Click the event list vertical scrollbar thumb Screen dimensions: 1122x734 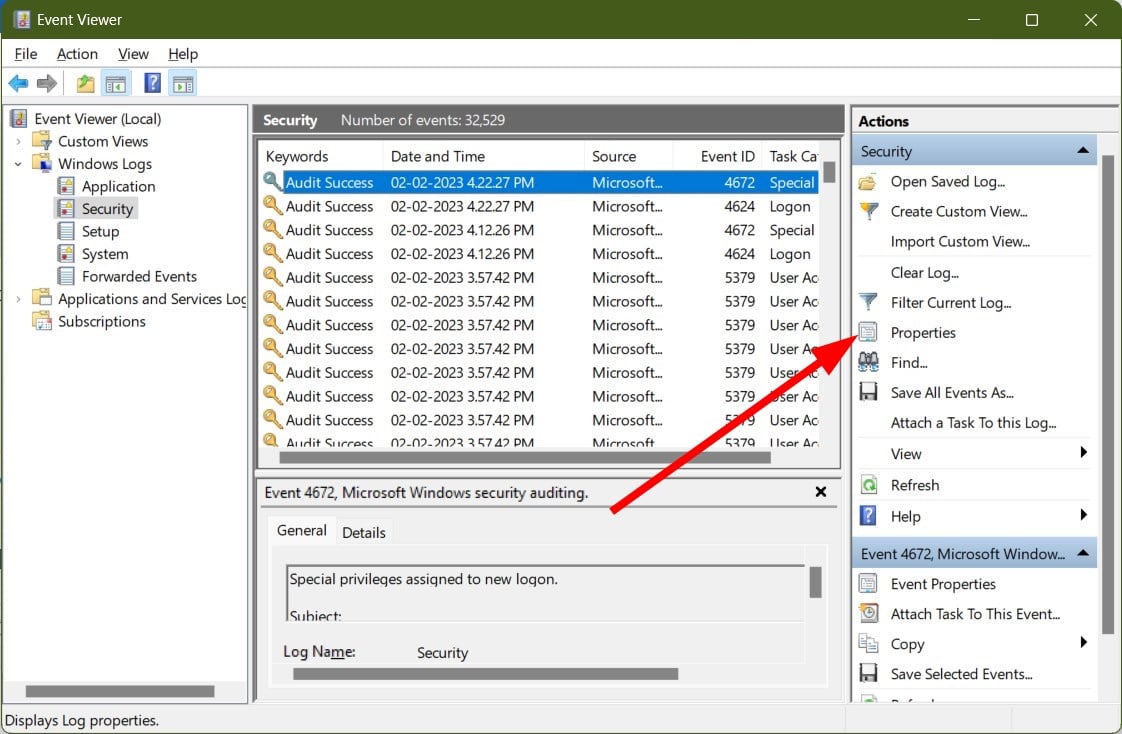coord(829,172)
